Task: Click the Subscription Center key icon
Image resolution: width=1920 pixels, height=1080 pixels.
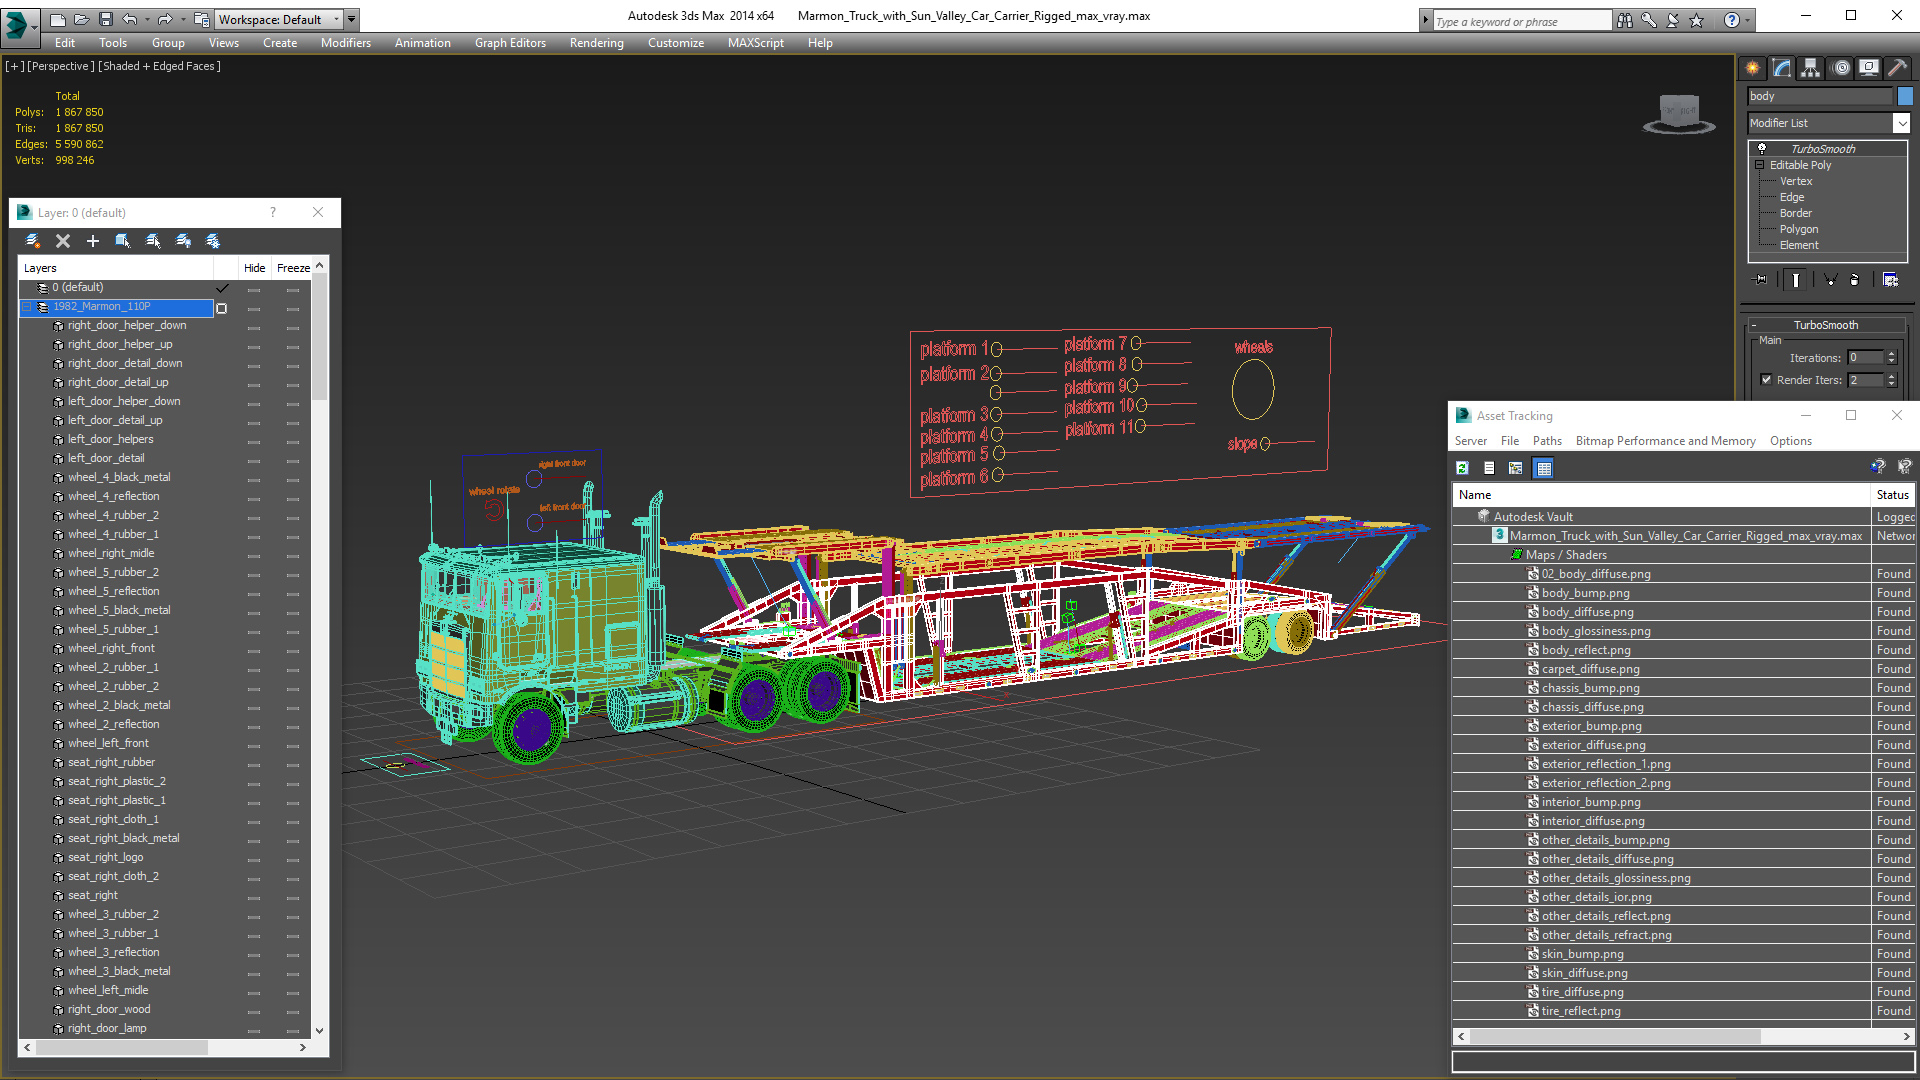Action: coord(1649,20)
